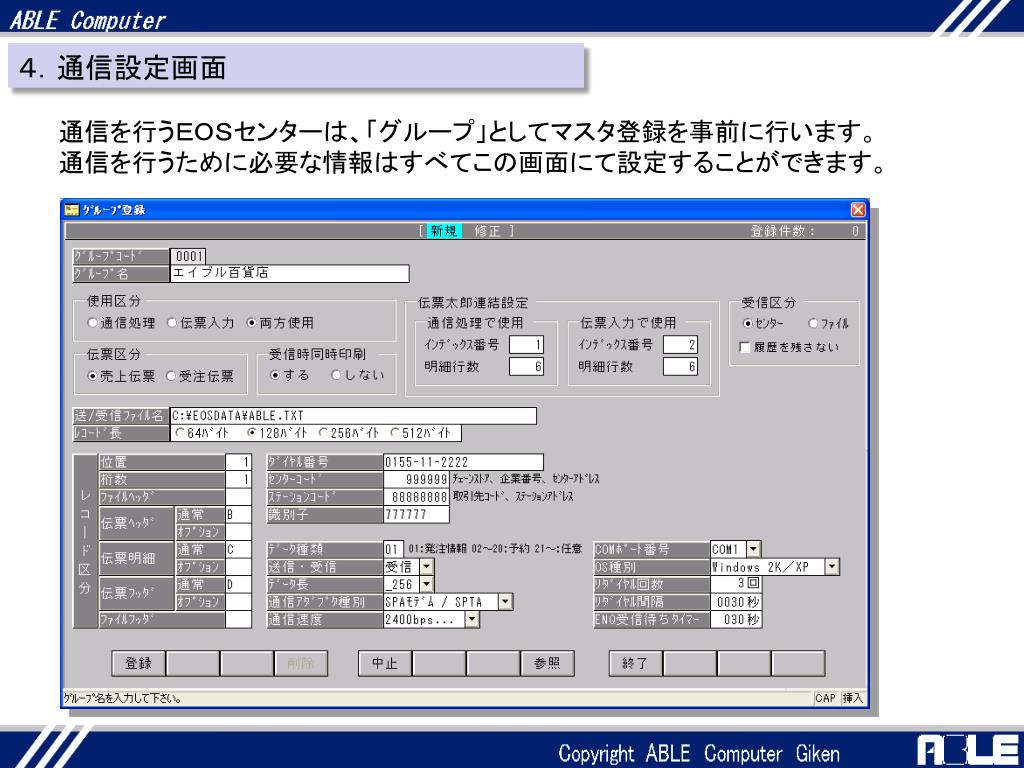
Task: Click the 削除 button
Action: (x=300, y=664)
